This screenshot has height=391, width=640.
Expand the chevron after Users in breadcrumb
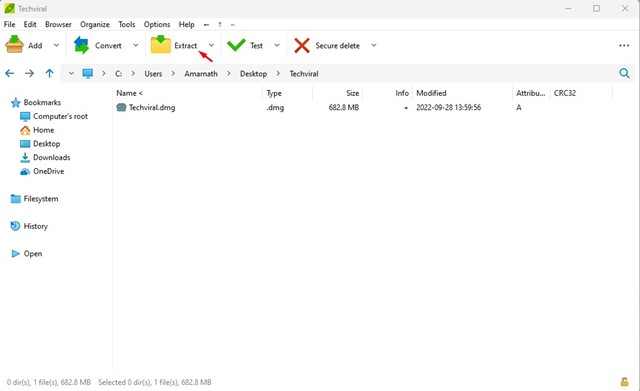pyautogui.click(x=173, y=73)
